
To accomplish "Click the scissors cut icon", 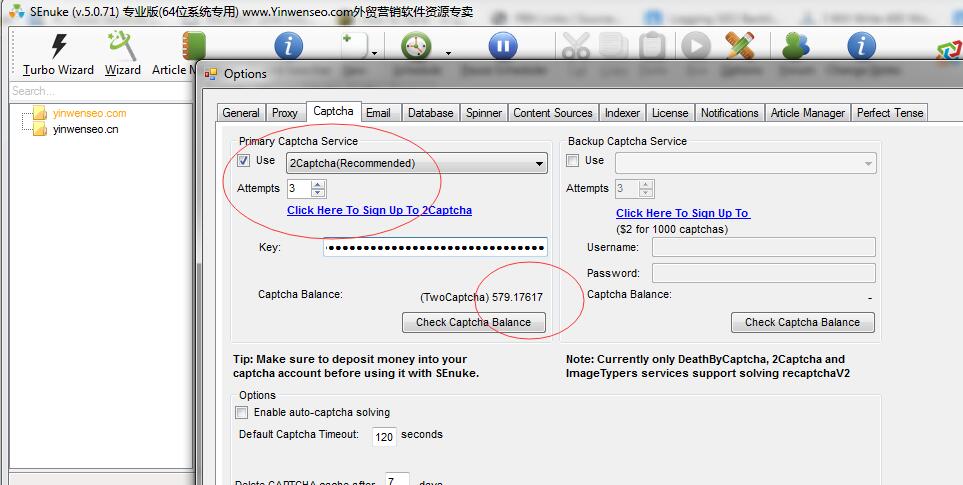I will tap(576, 46).
